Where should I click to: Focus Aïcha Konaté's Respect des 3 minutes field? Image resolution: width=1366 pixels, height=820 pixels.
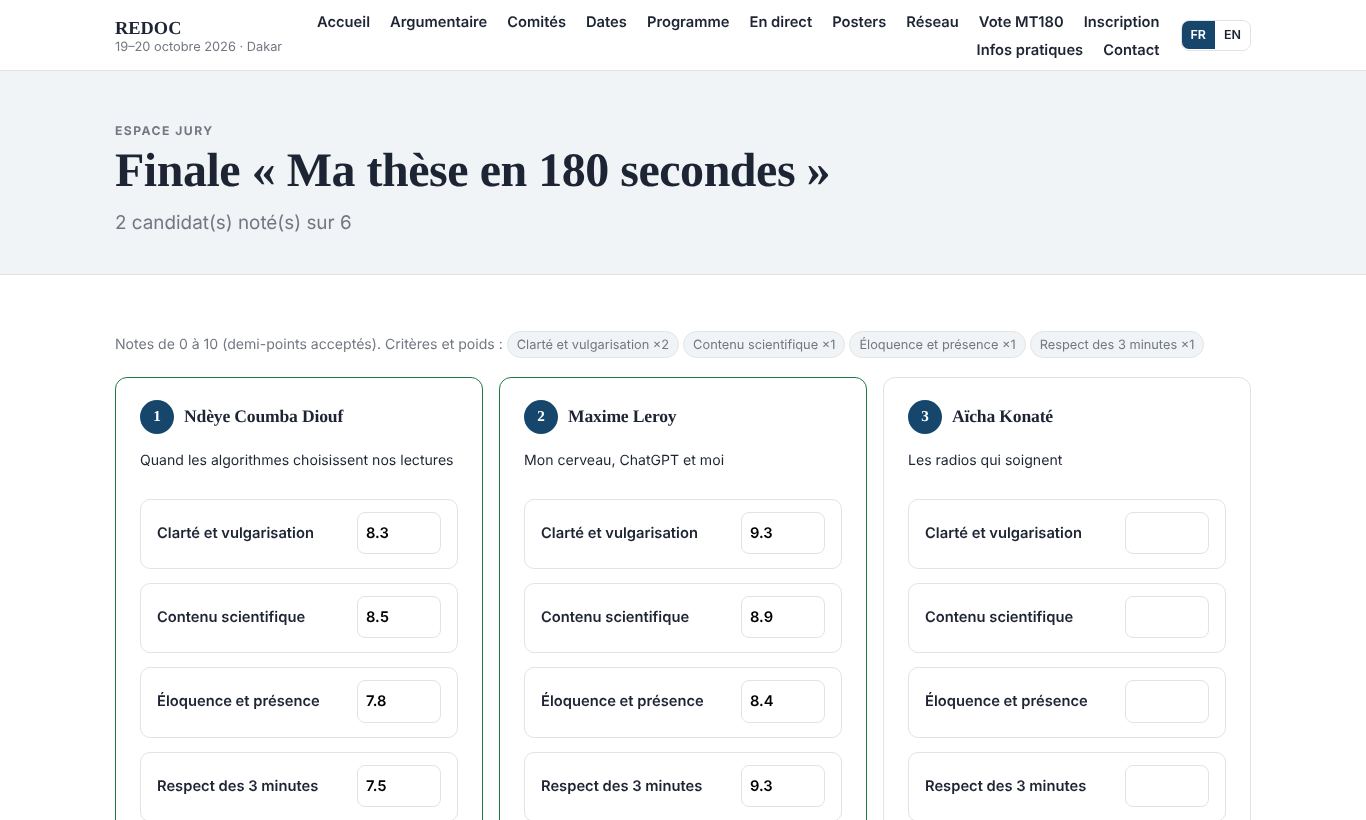(1167, 786)
